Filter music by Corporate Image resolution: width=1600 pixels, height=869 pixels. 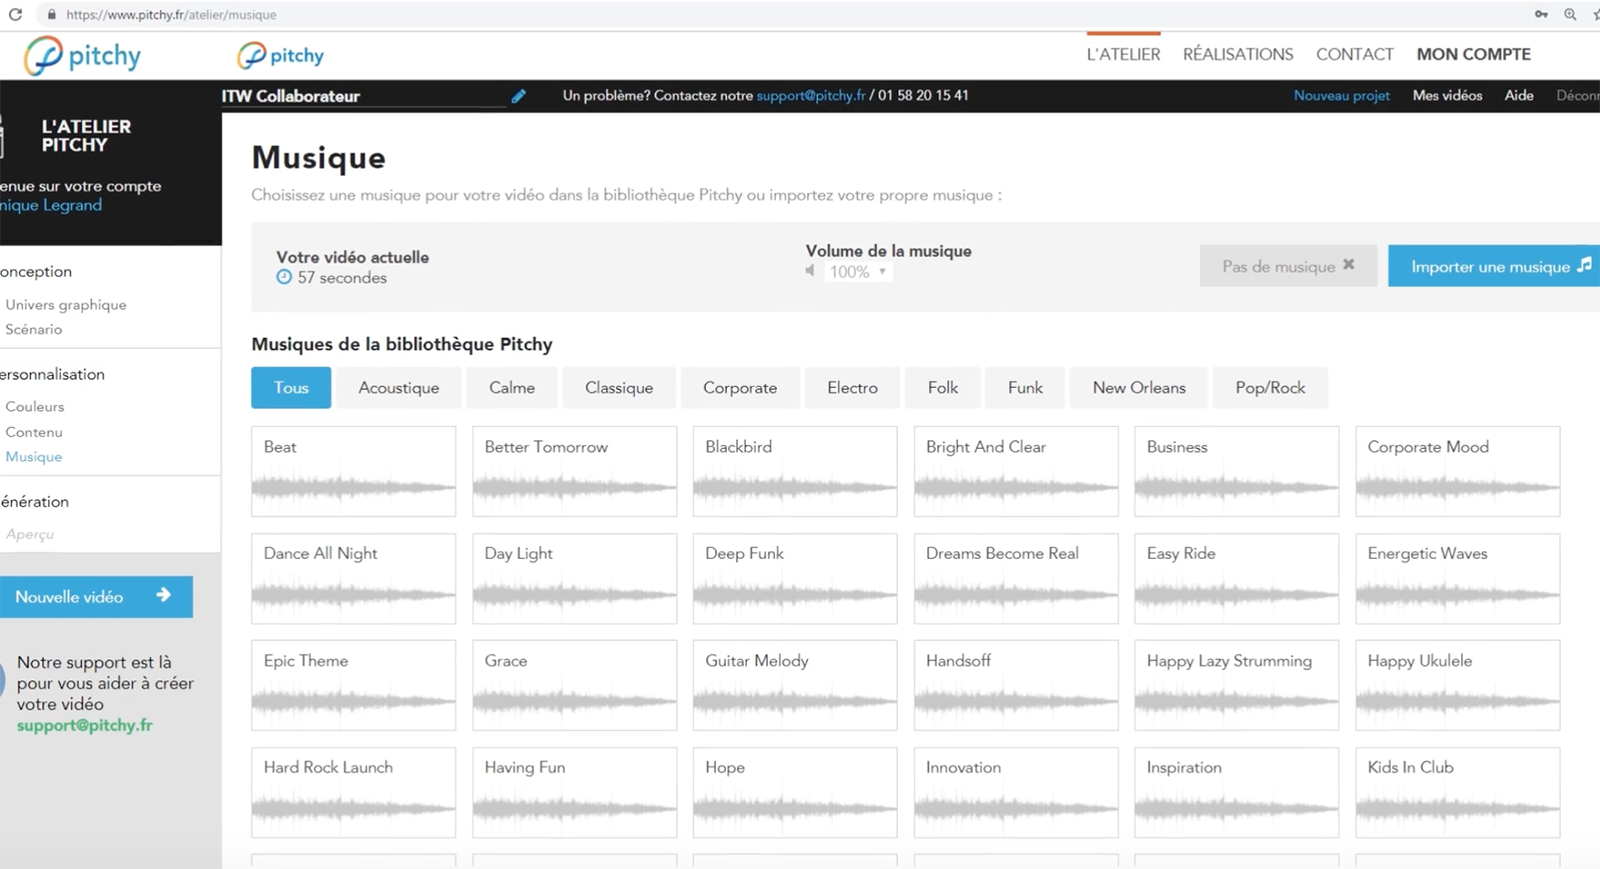tap(740, 388)
